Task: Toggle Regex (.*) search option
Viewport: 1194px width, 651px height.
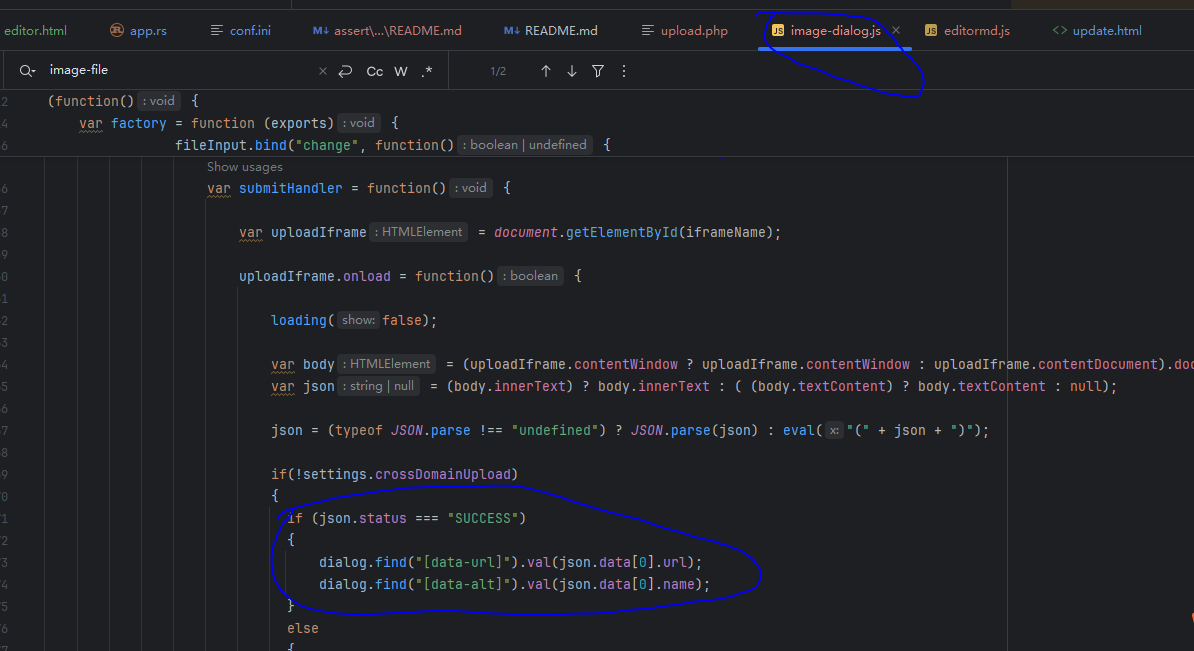Action: pyautogui.click(x=426, y=71)
